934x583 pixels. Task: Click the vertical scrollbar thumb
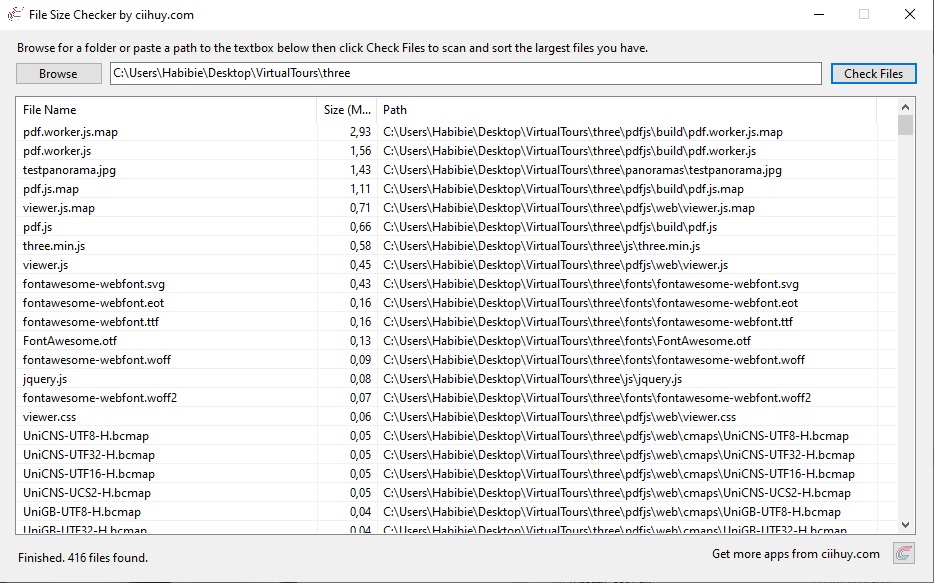pyautogui.click(x=906, y=125)
